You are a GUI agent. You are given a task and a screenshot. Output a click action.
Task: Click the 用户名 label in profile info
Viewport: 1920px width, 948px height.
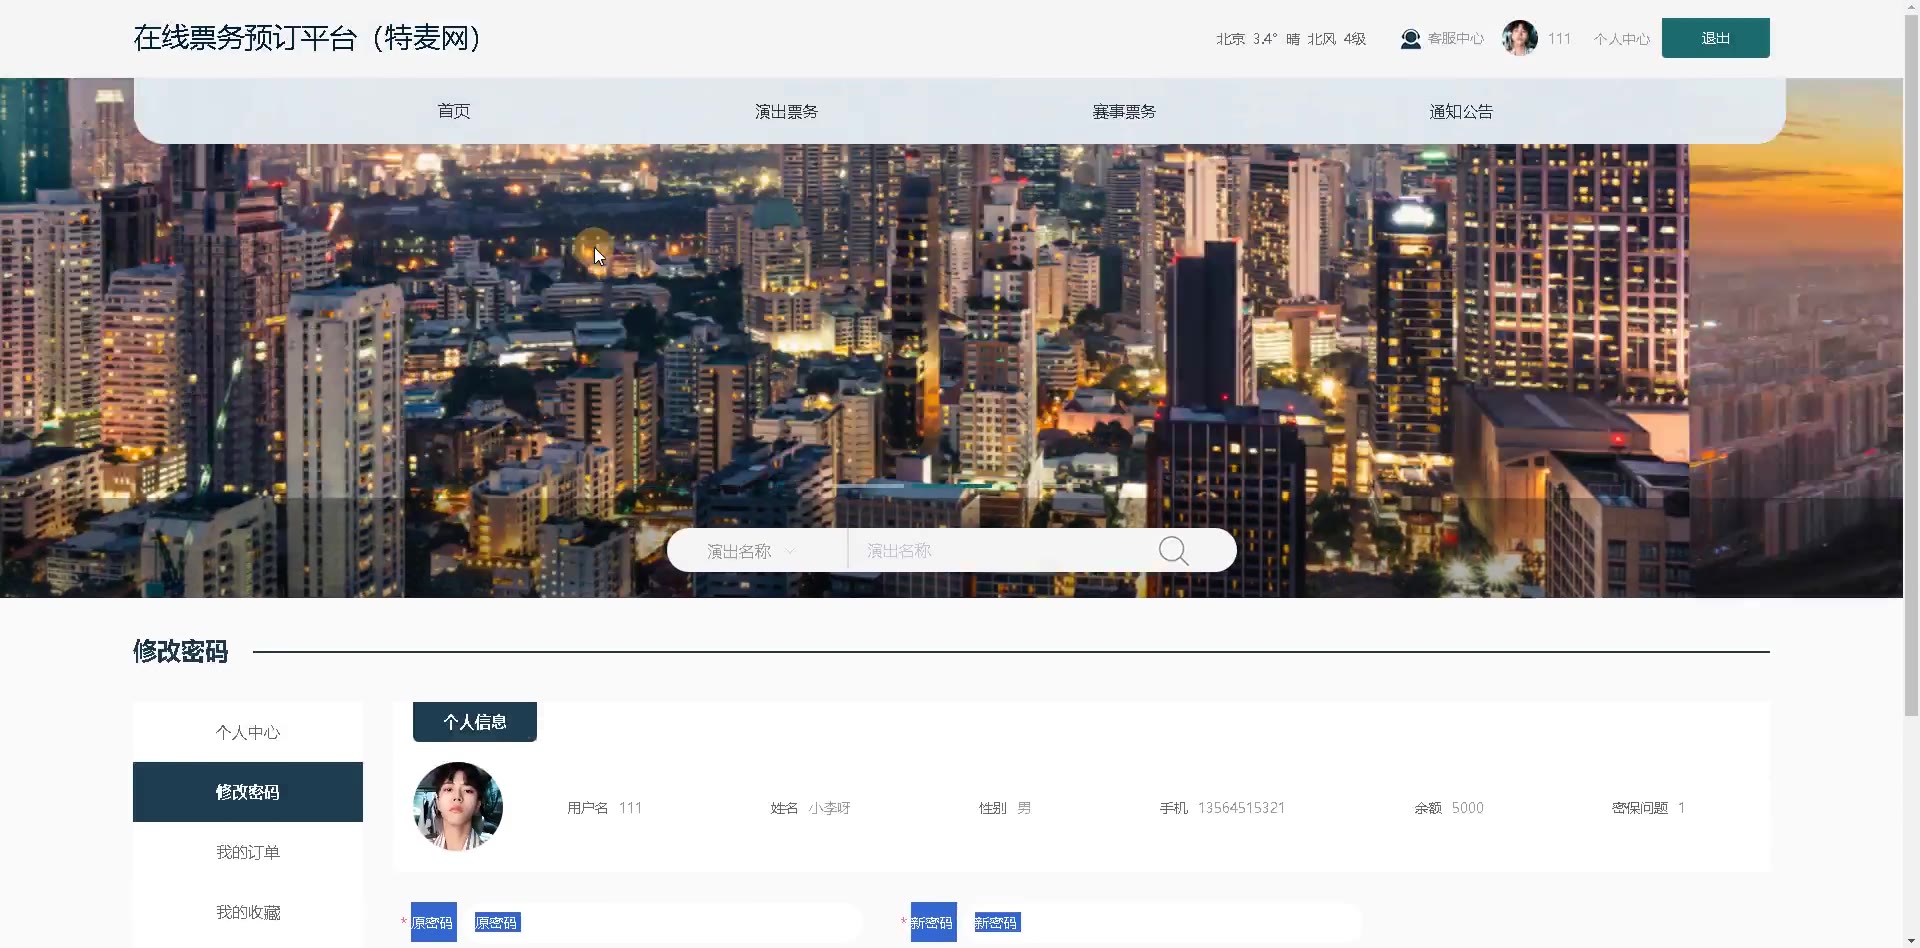click(x=587, y=808)
